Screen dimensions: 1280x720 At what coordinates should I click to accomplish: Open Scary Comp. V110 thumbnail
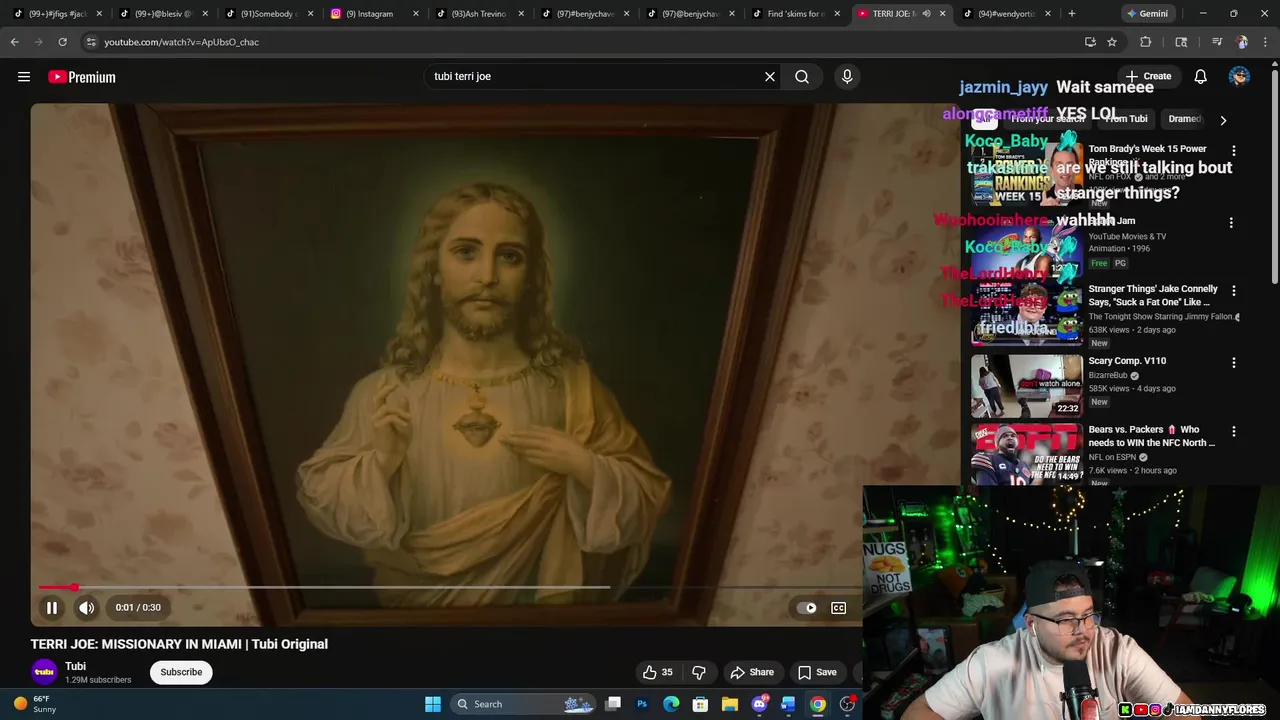coord(1027,386)
